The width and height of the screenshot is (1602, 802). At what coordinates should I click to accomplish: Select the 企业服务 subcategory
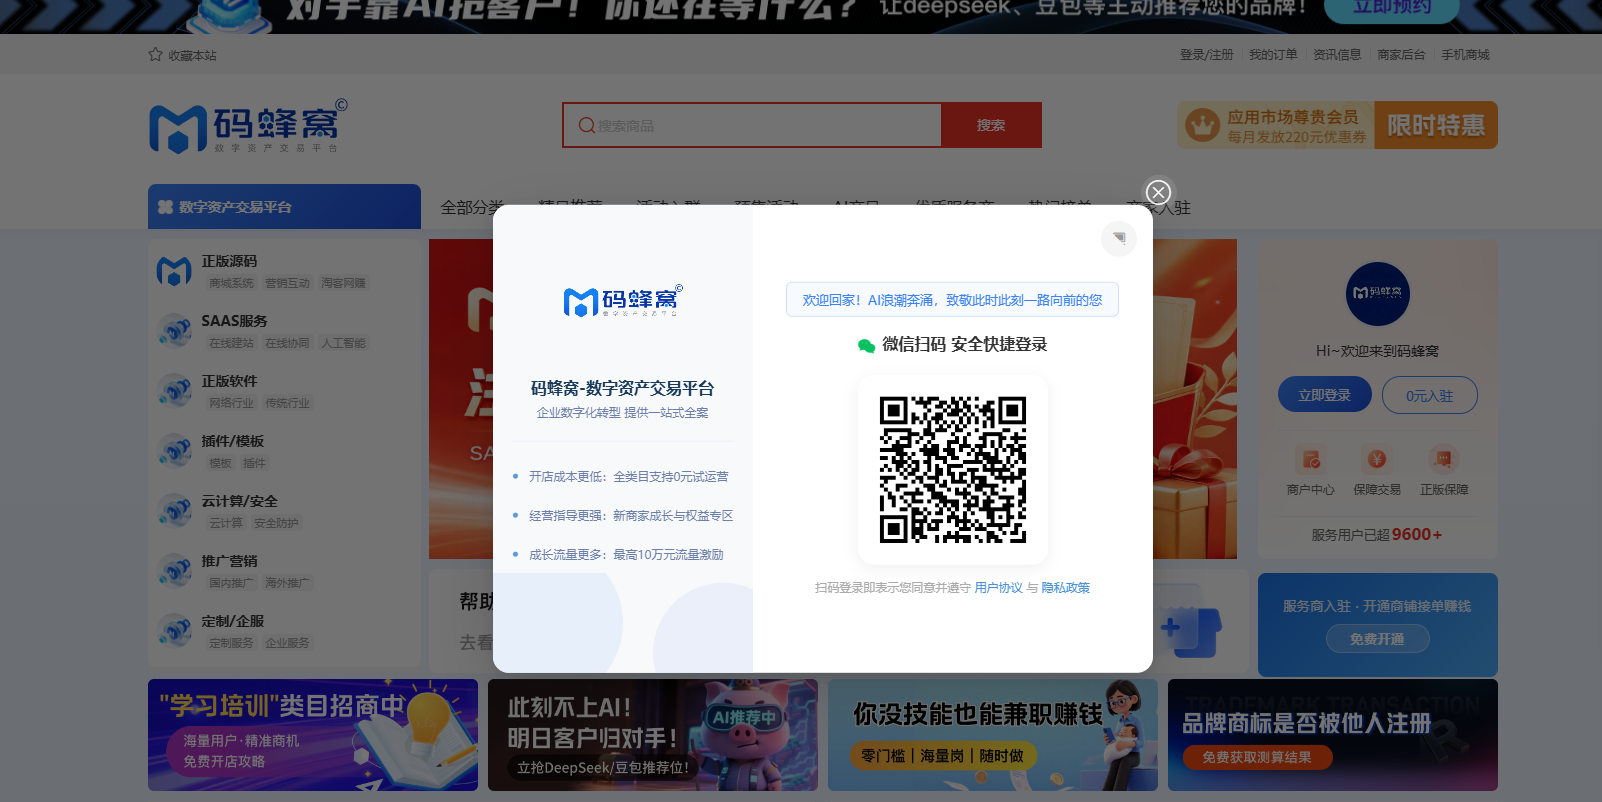[287, 643]
